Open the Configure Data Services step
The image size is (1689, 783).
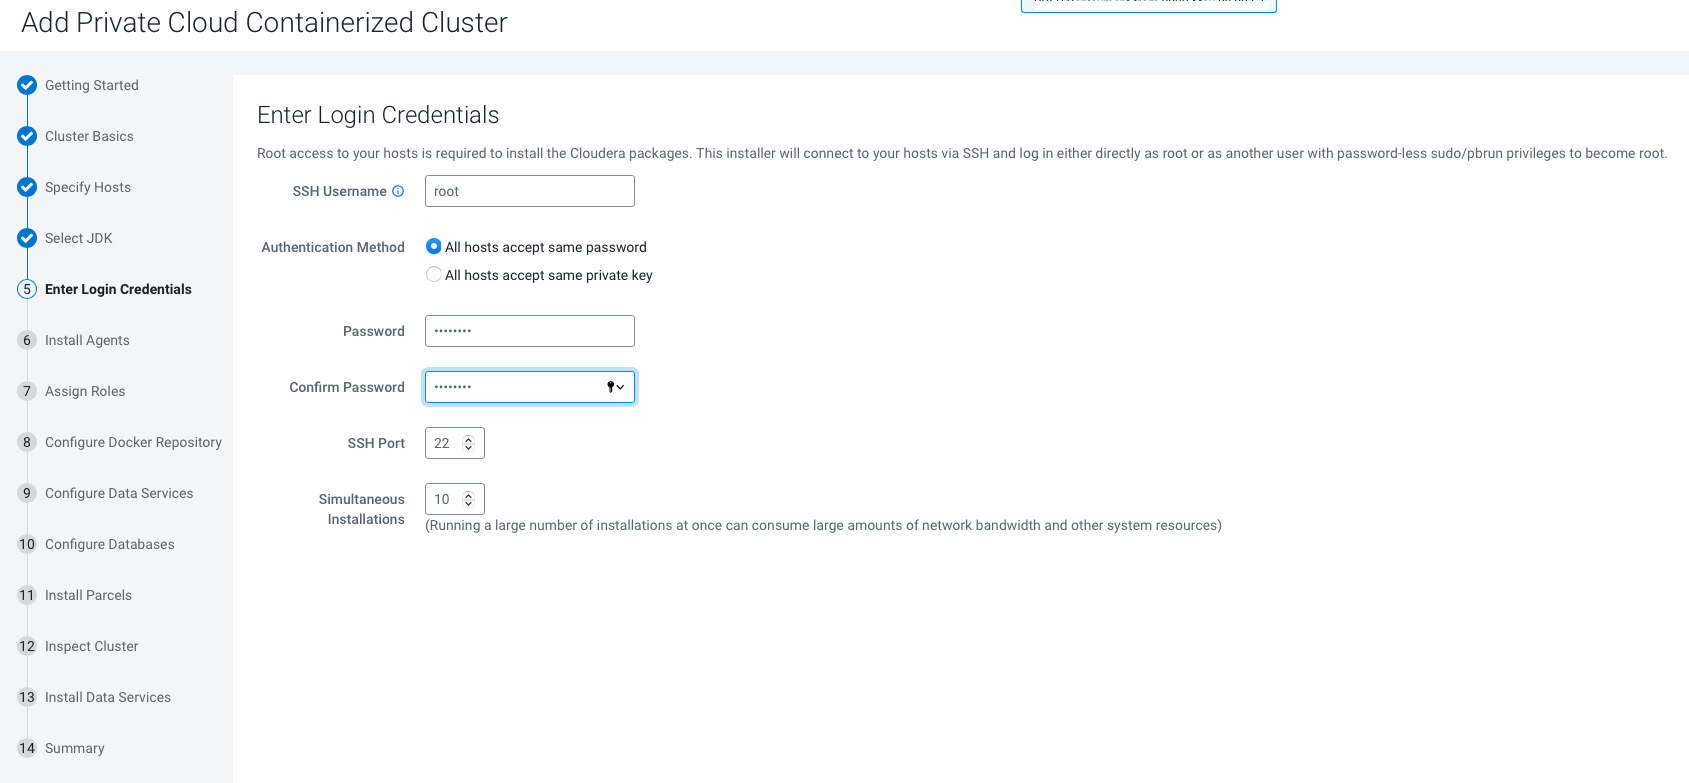point(119,493)
